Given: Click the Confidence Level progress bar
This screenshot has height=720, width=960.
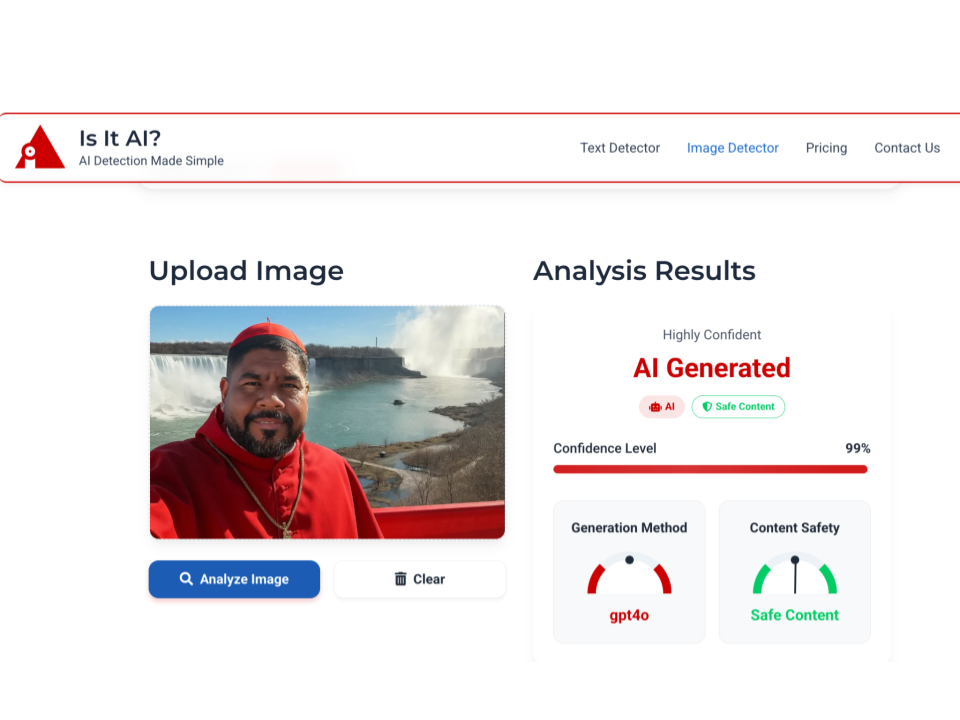Looking at the screenshot, I should [710, 470].
